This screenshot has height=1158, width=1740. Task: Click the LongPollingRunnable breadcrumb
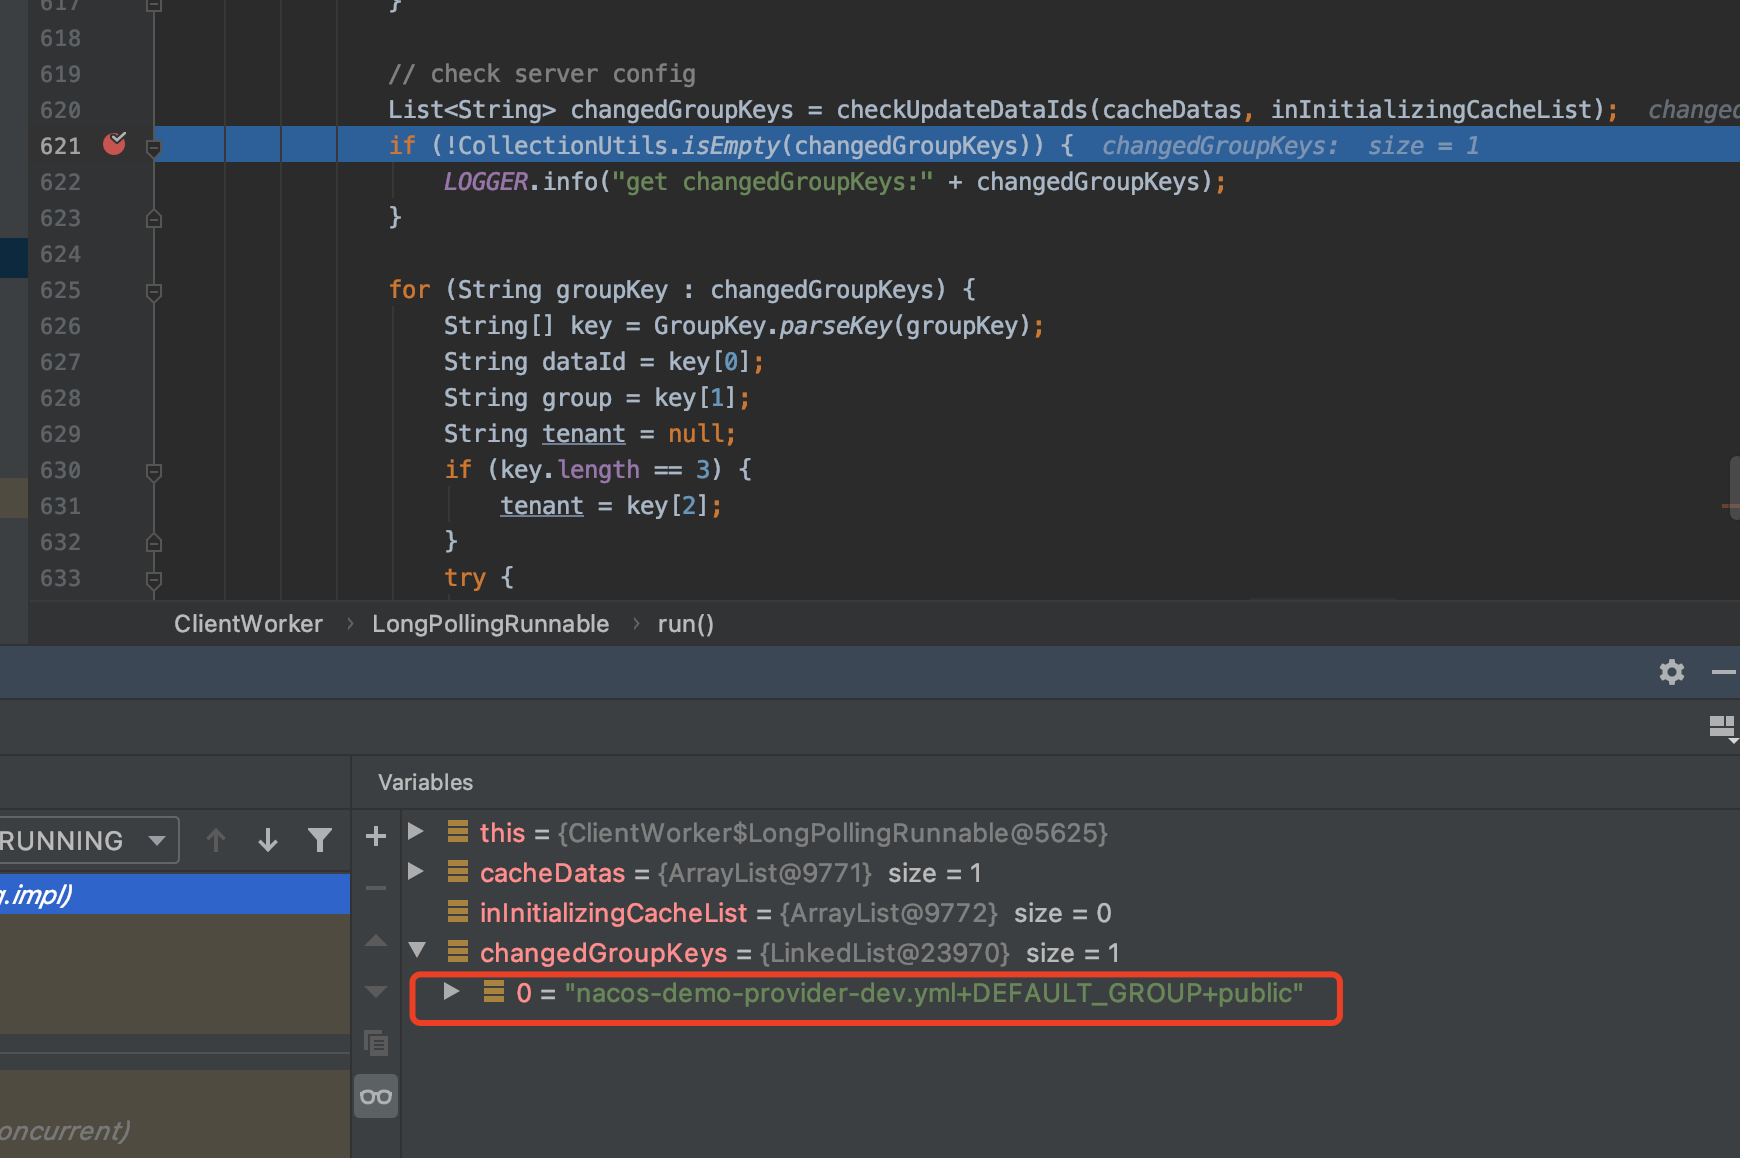click(490, 624)
